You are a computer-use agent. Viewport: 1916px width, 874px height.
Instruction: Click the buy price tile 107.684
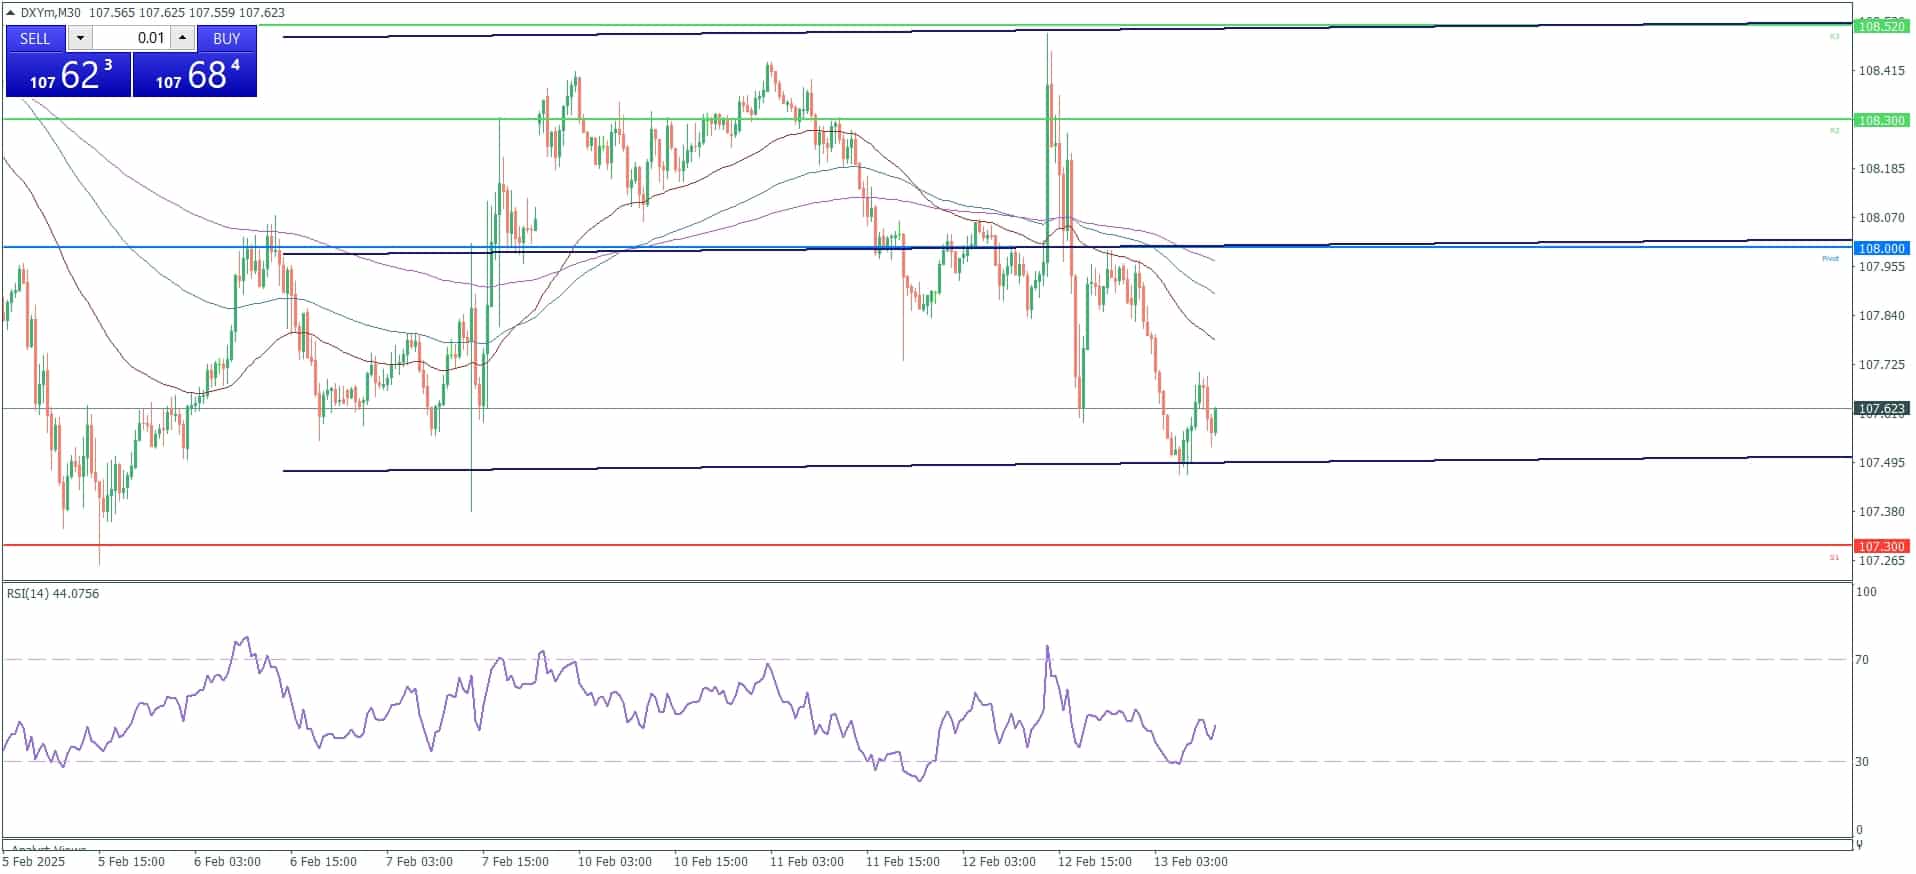click(x=195, y=75)
